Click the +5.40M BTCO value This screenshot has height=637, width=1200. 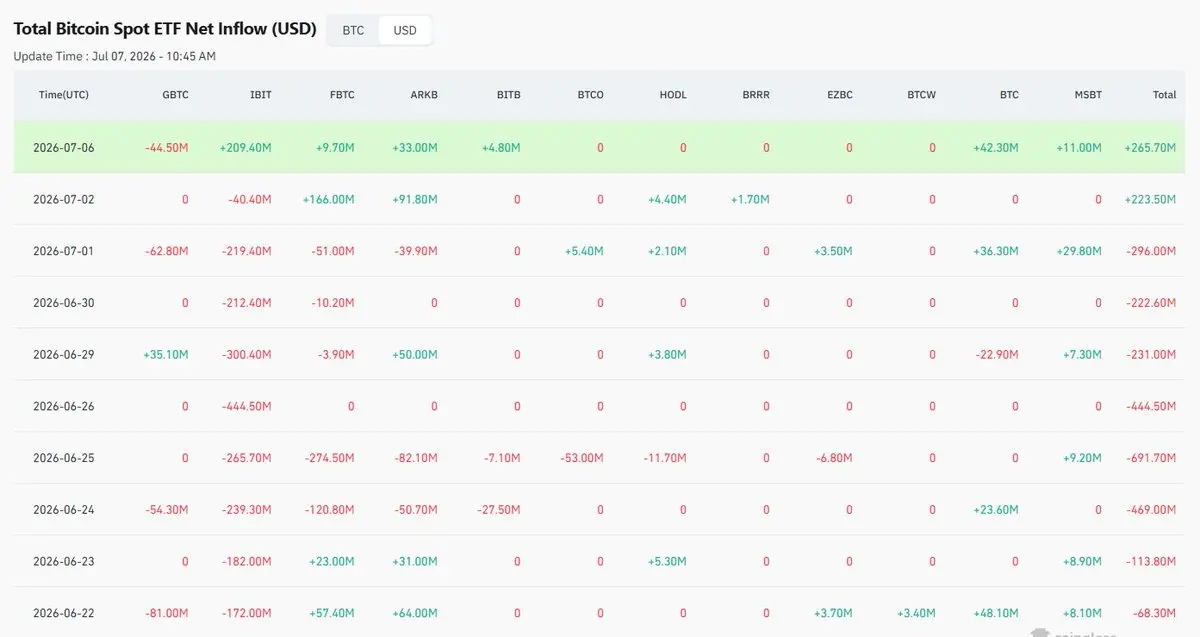coord(584,251)
